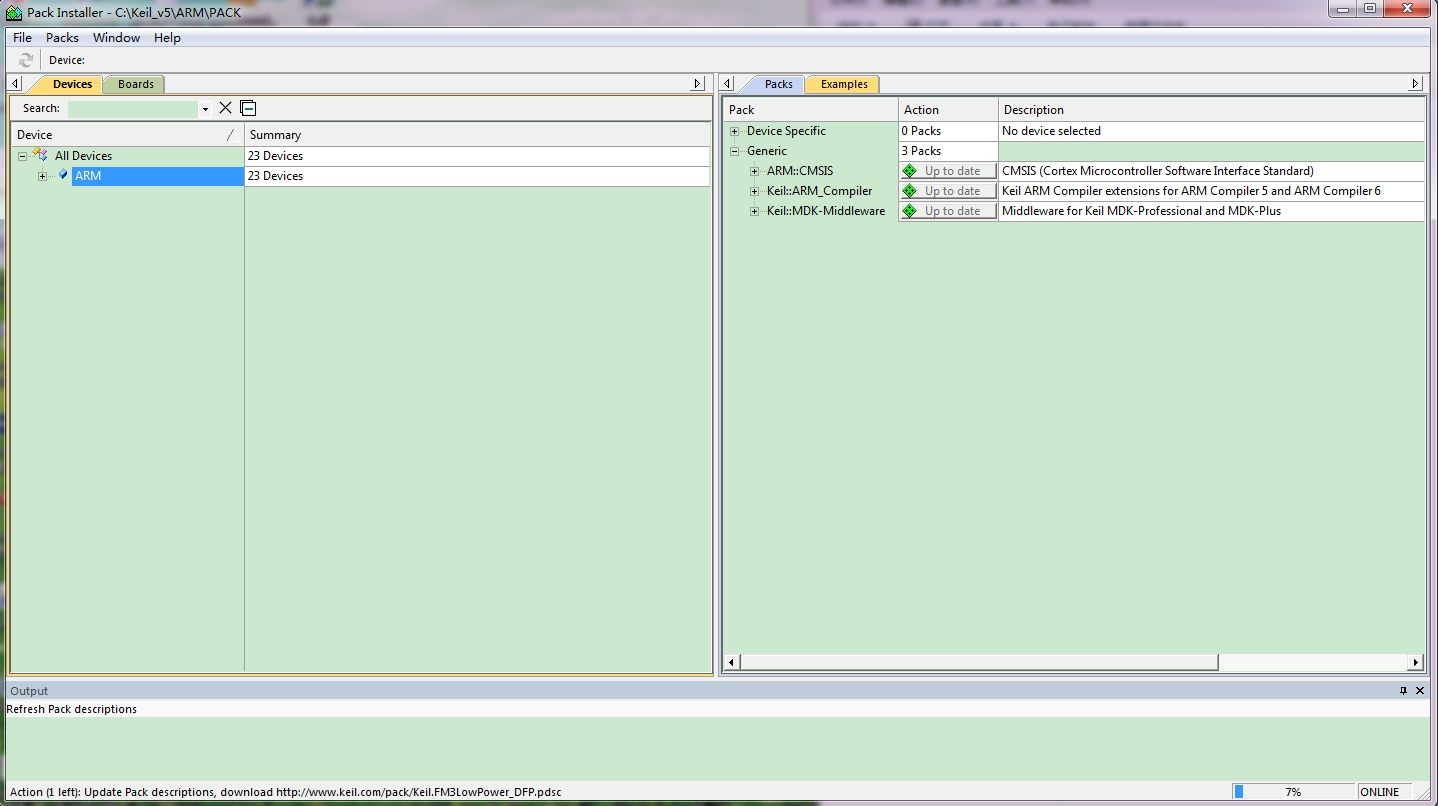Pin the Output panel
Image resolution: width=1438 pixels, height=806 pixels.
[1403, 690]
